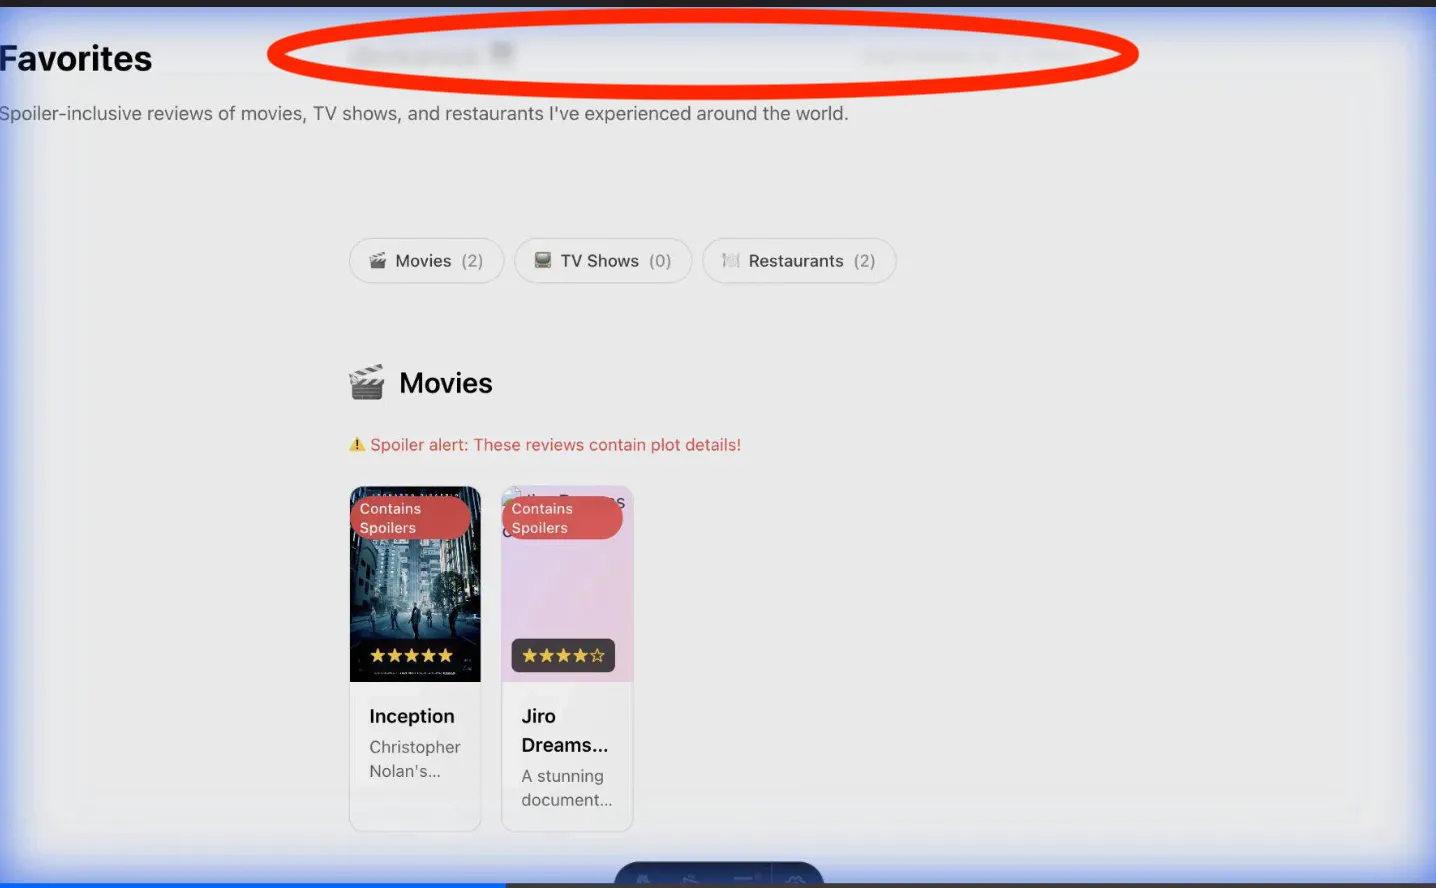Click the plate icon in Restaurants filter

[731, 261]
